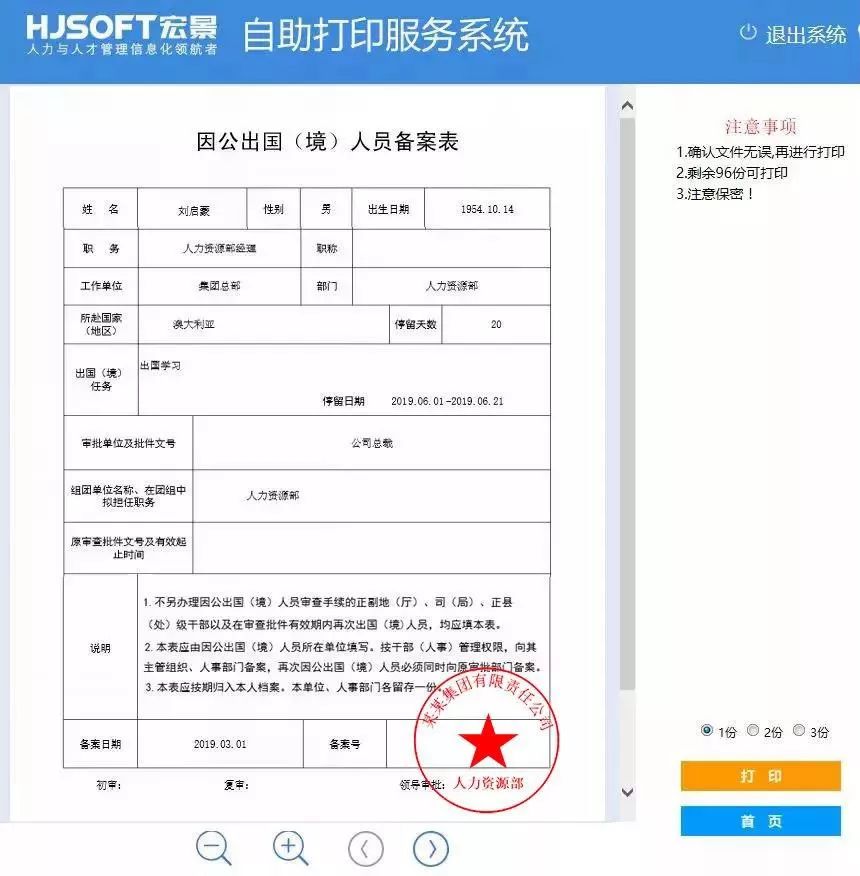
Task: Click the 备案号 field on the form
Action: [344, 745]
